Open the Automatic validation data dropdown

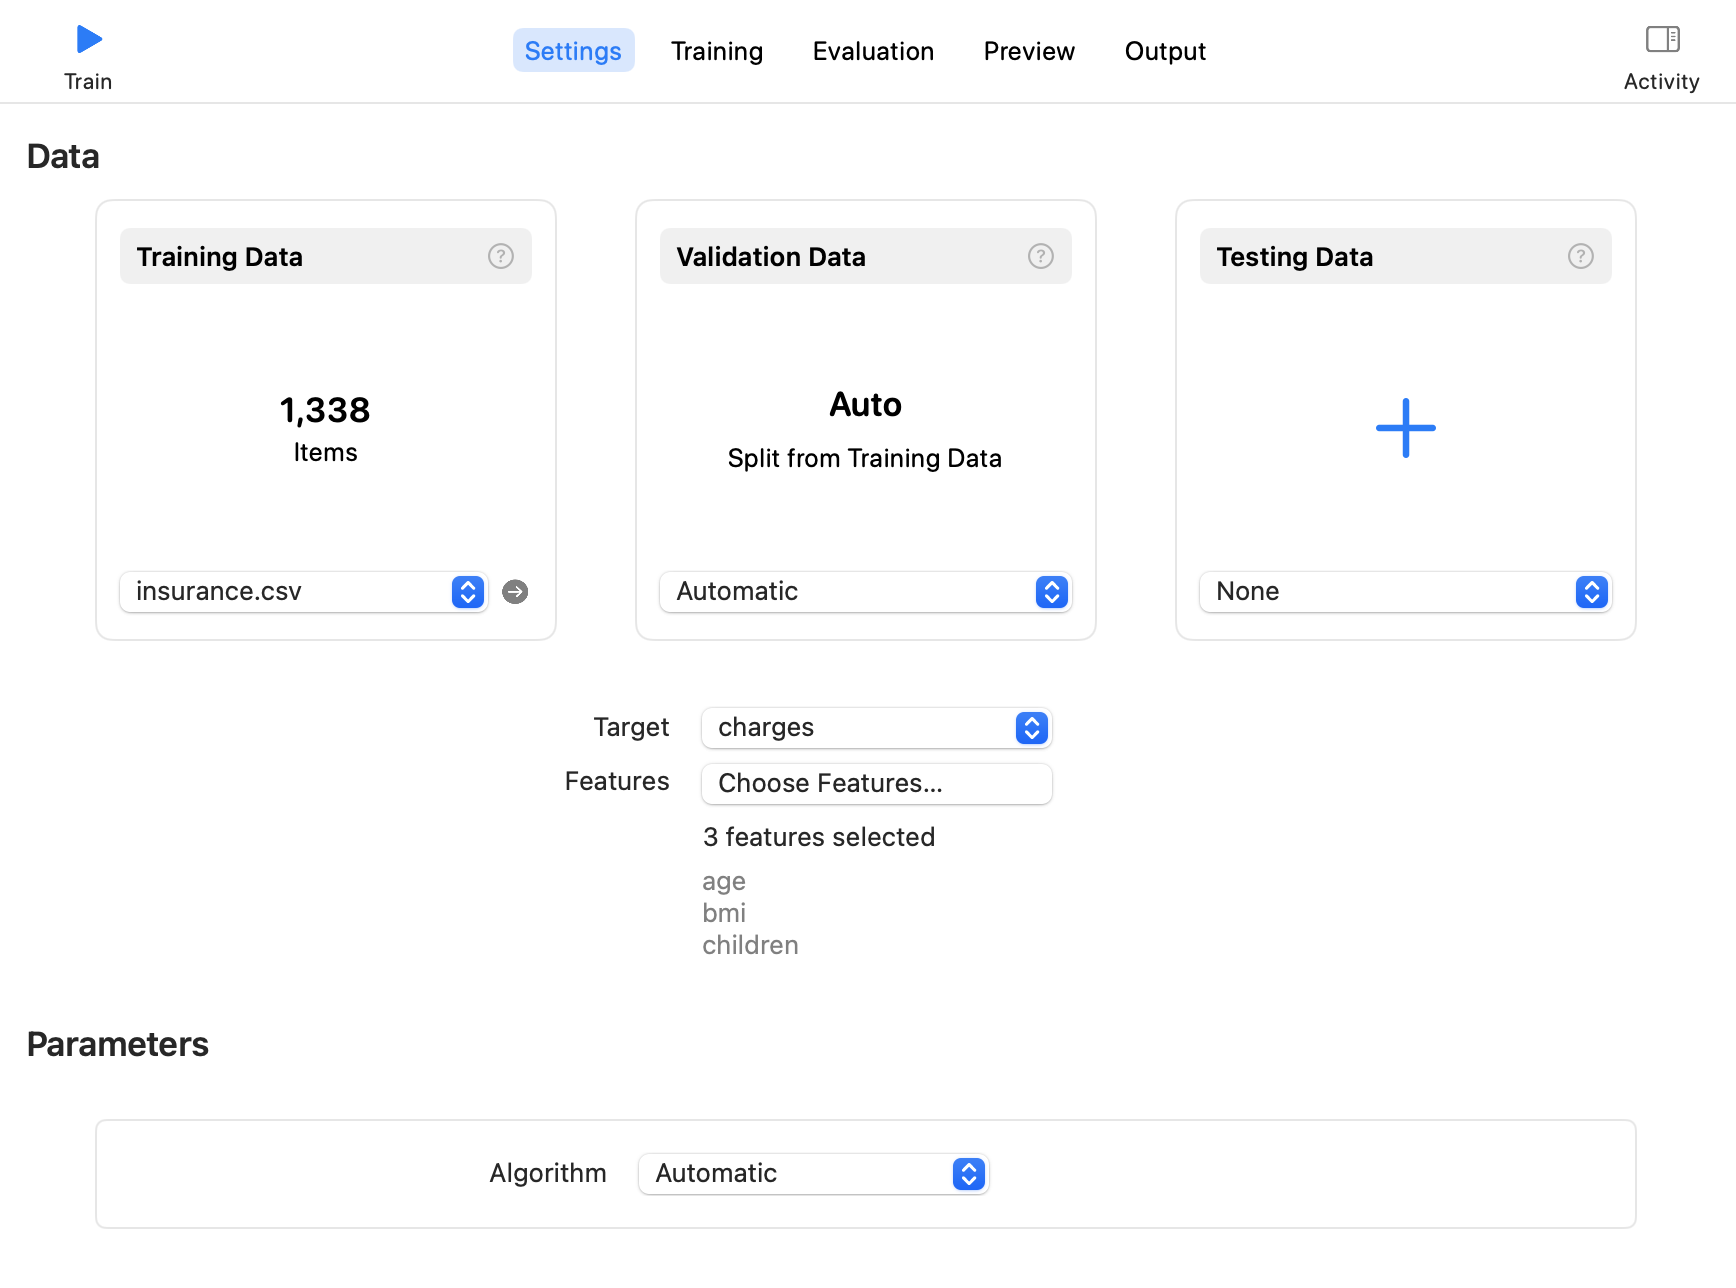865,592
